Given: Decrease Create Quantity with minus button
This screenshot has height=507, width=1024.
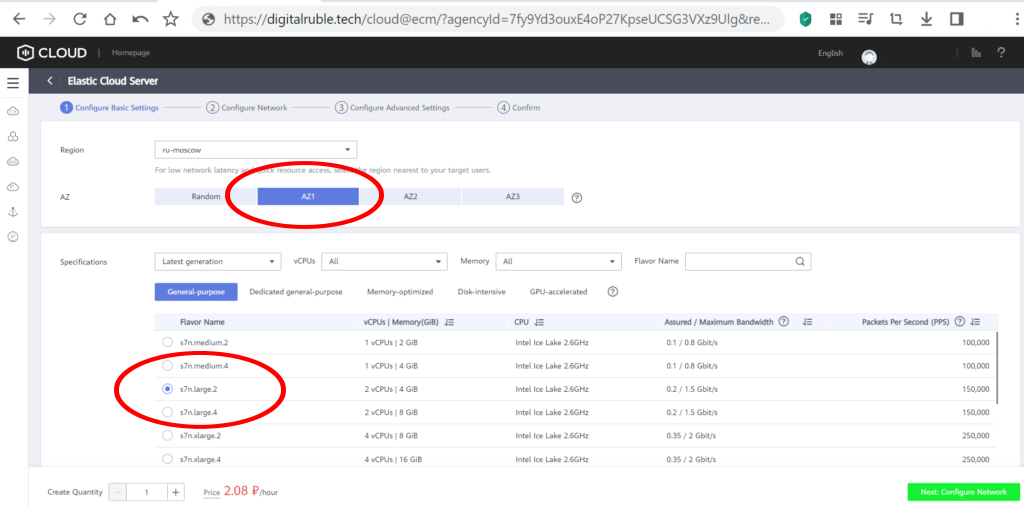Looking at the screenshot, I should tap(118, 492).
